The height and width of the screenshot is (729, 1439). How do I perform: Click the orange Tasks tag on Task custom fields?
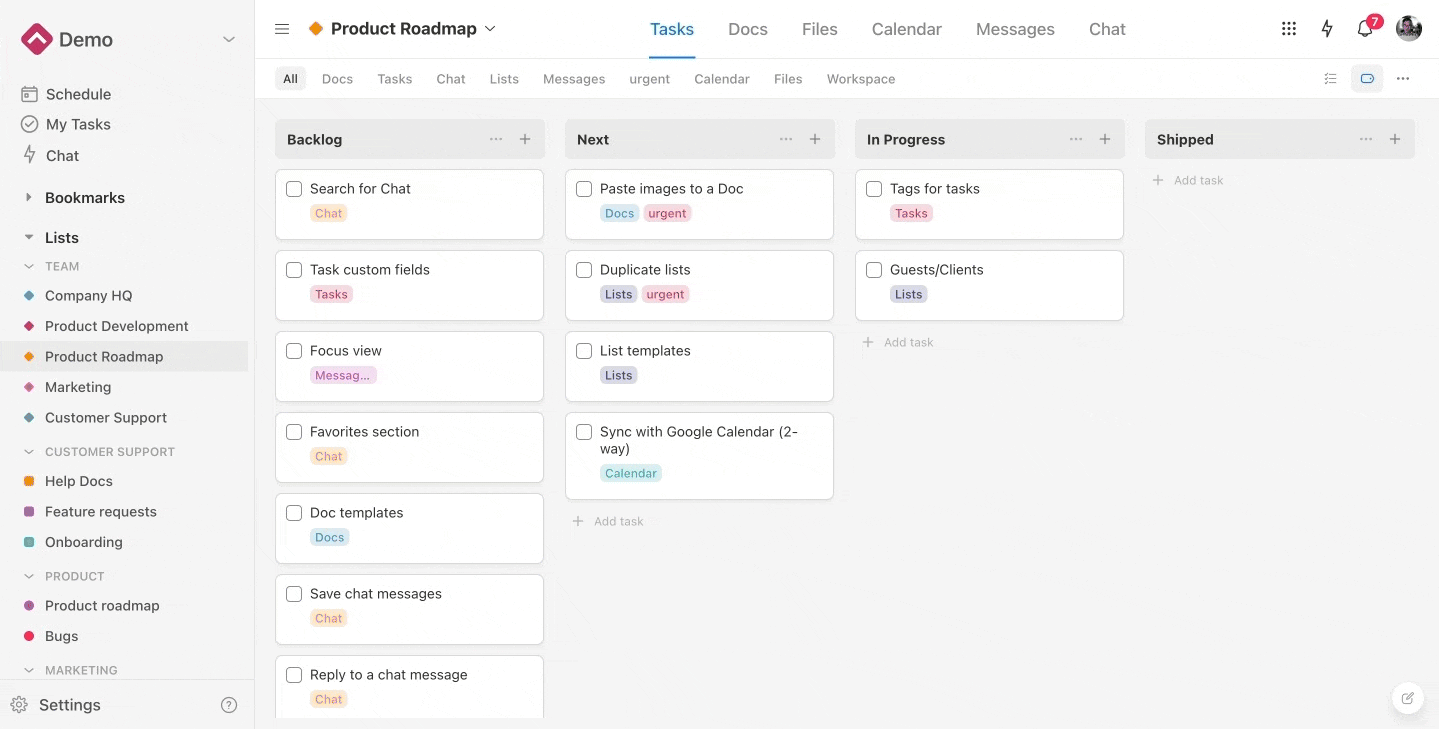[331, 294]
